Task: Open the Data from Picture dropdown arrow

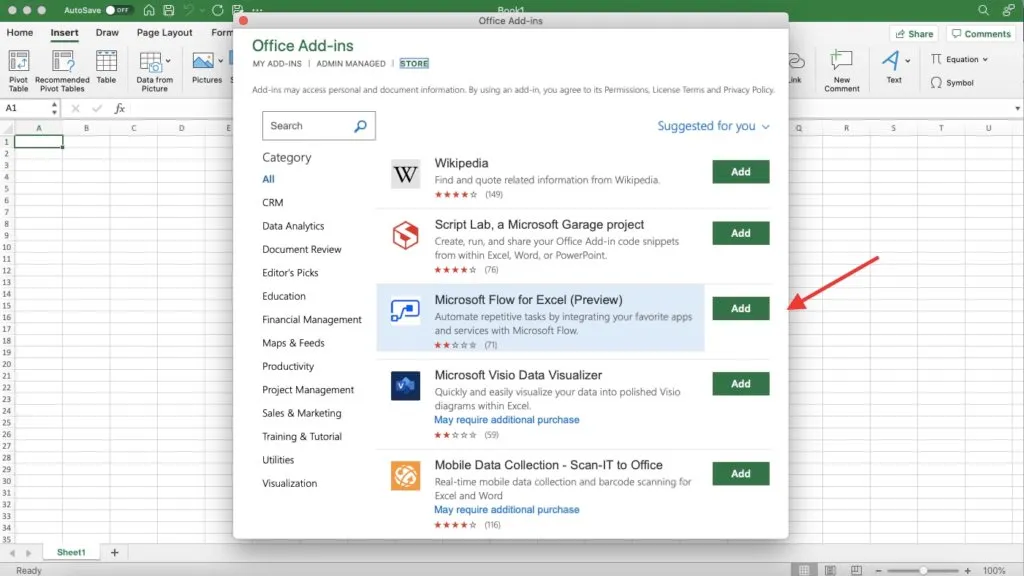Action: (168, 61)
